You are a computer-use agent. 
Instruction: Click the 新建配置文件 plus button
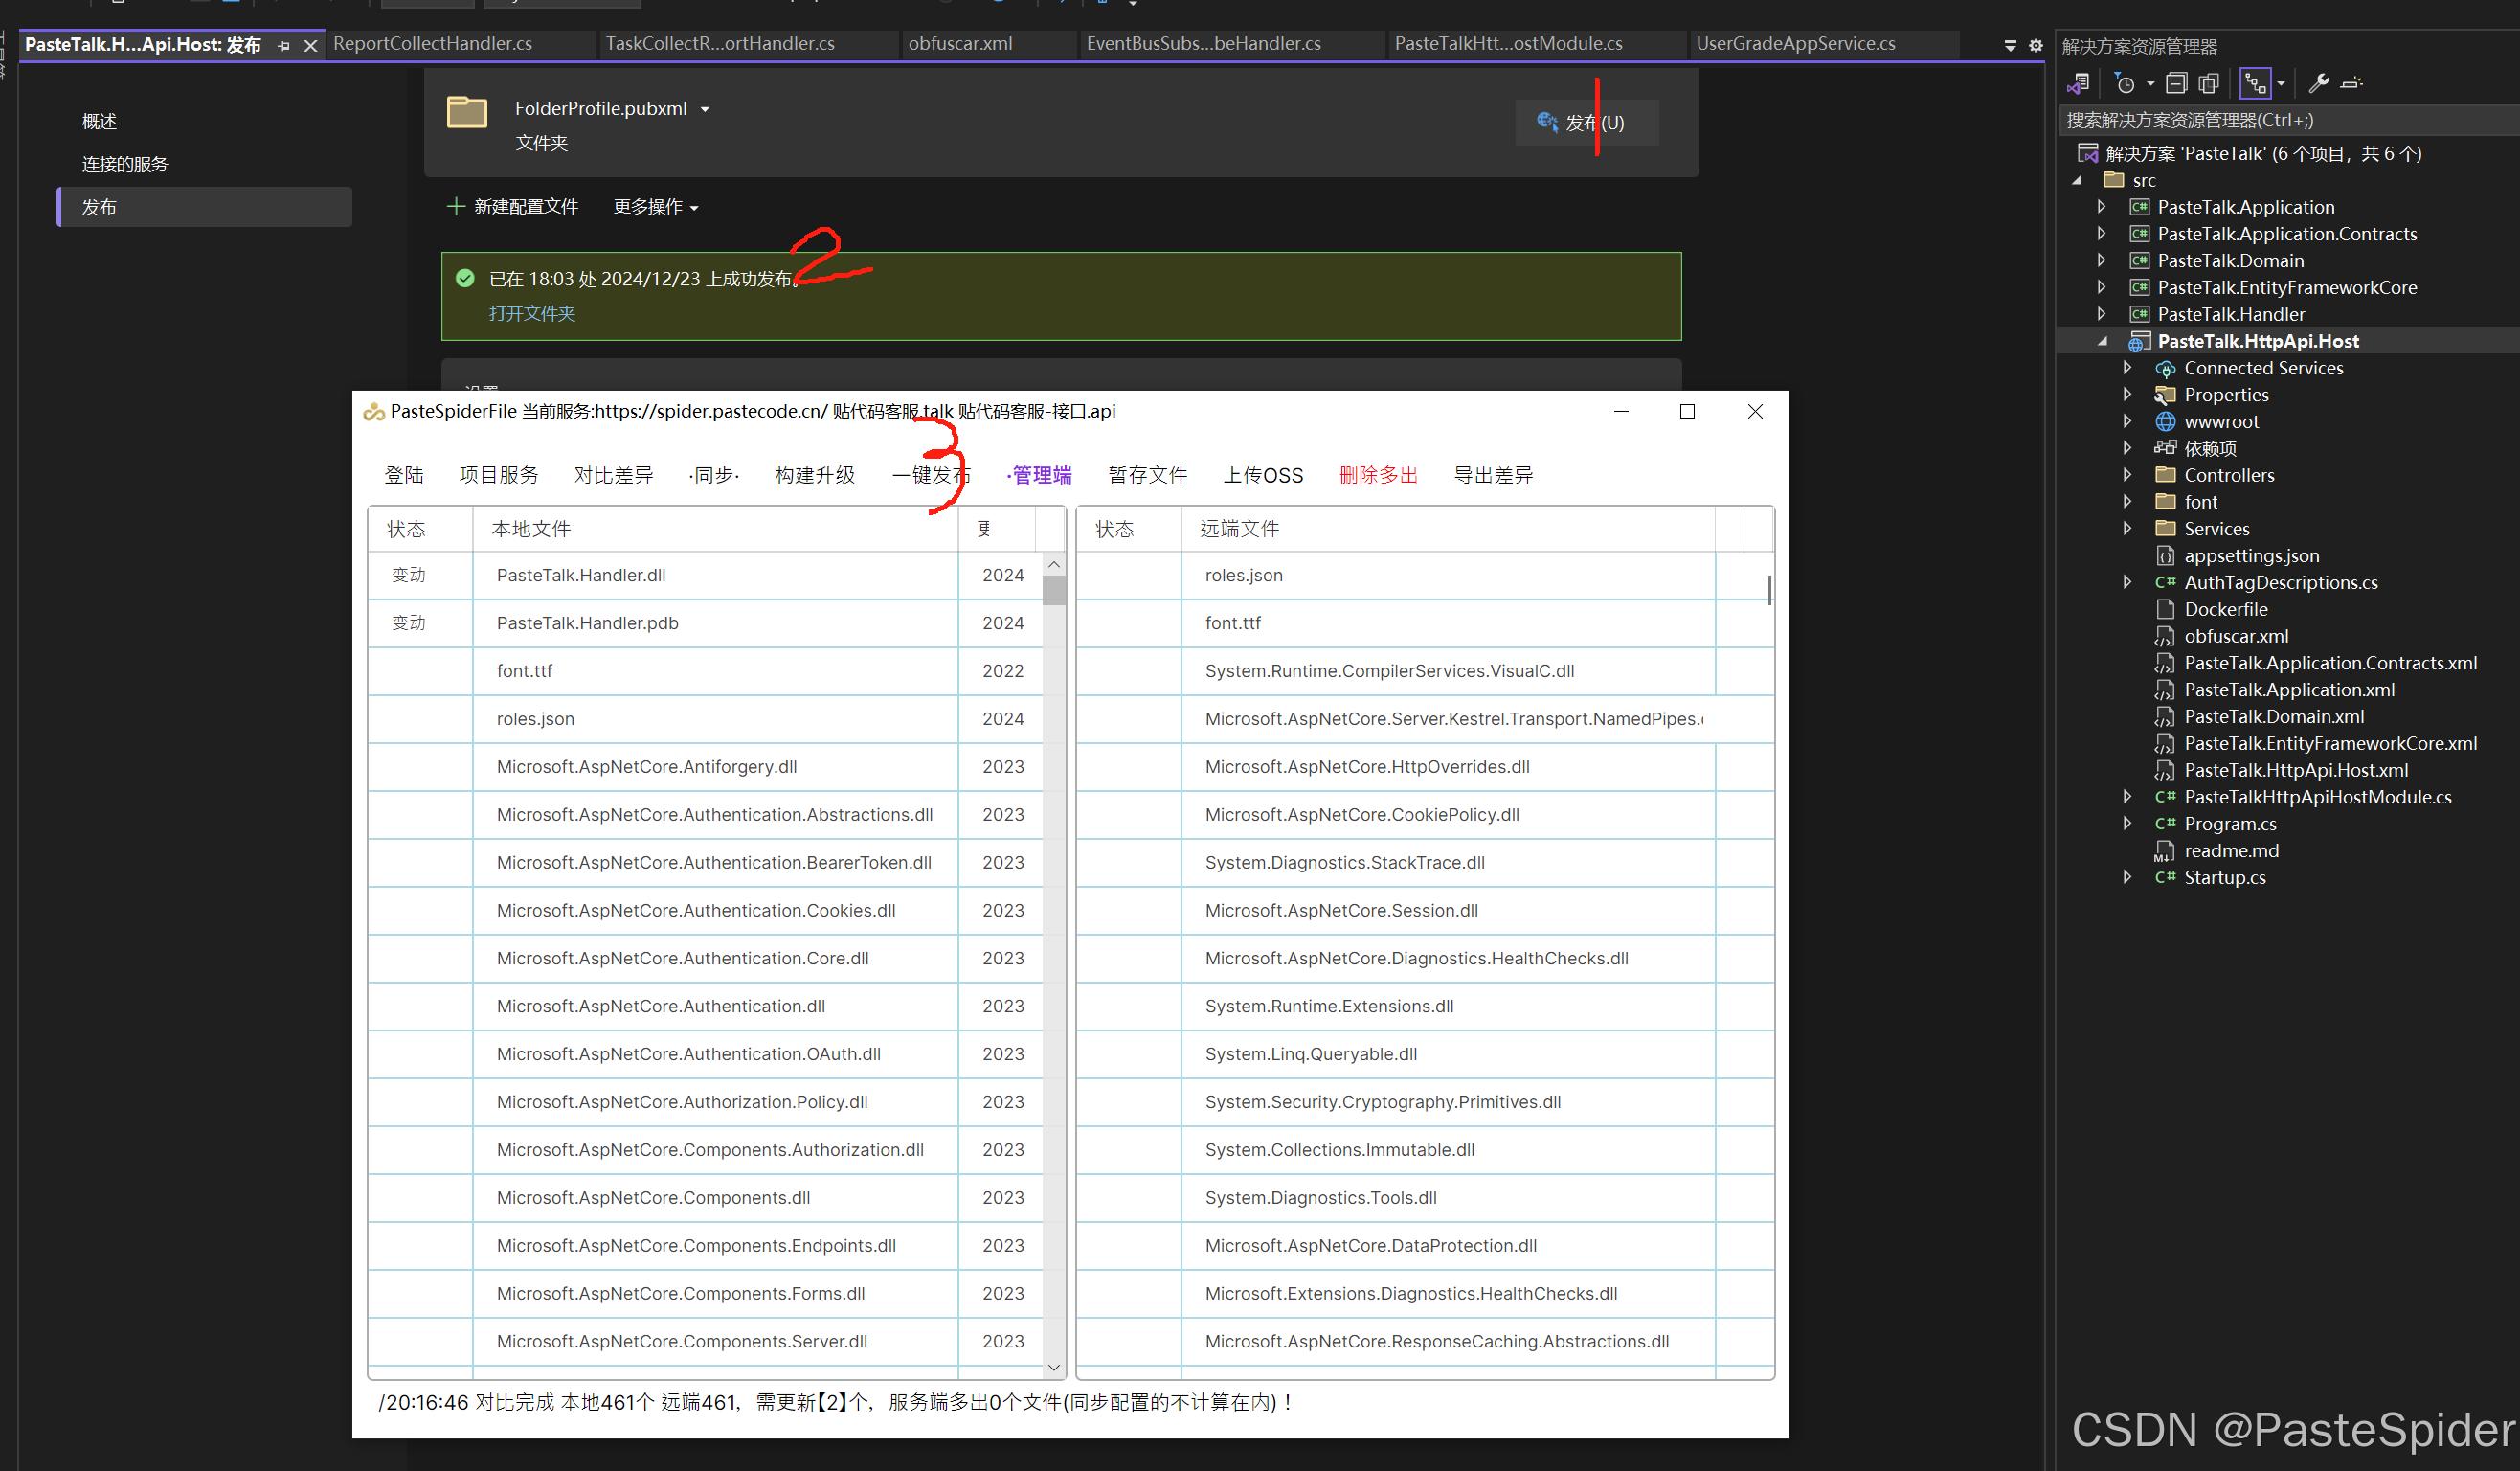tap(512, 206)
